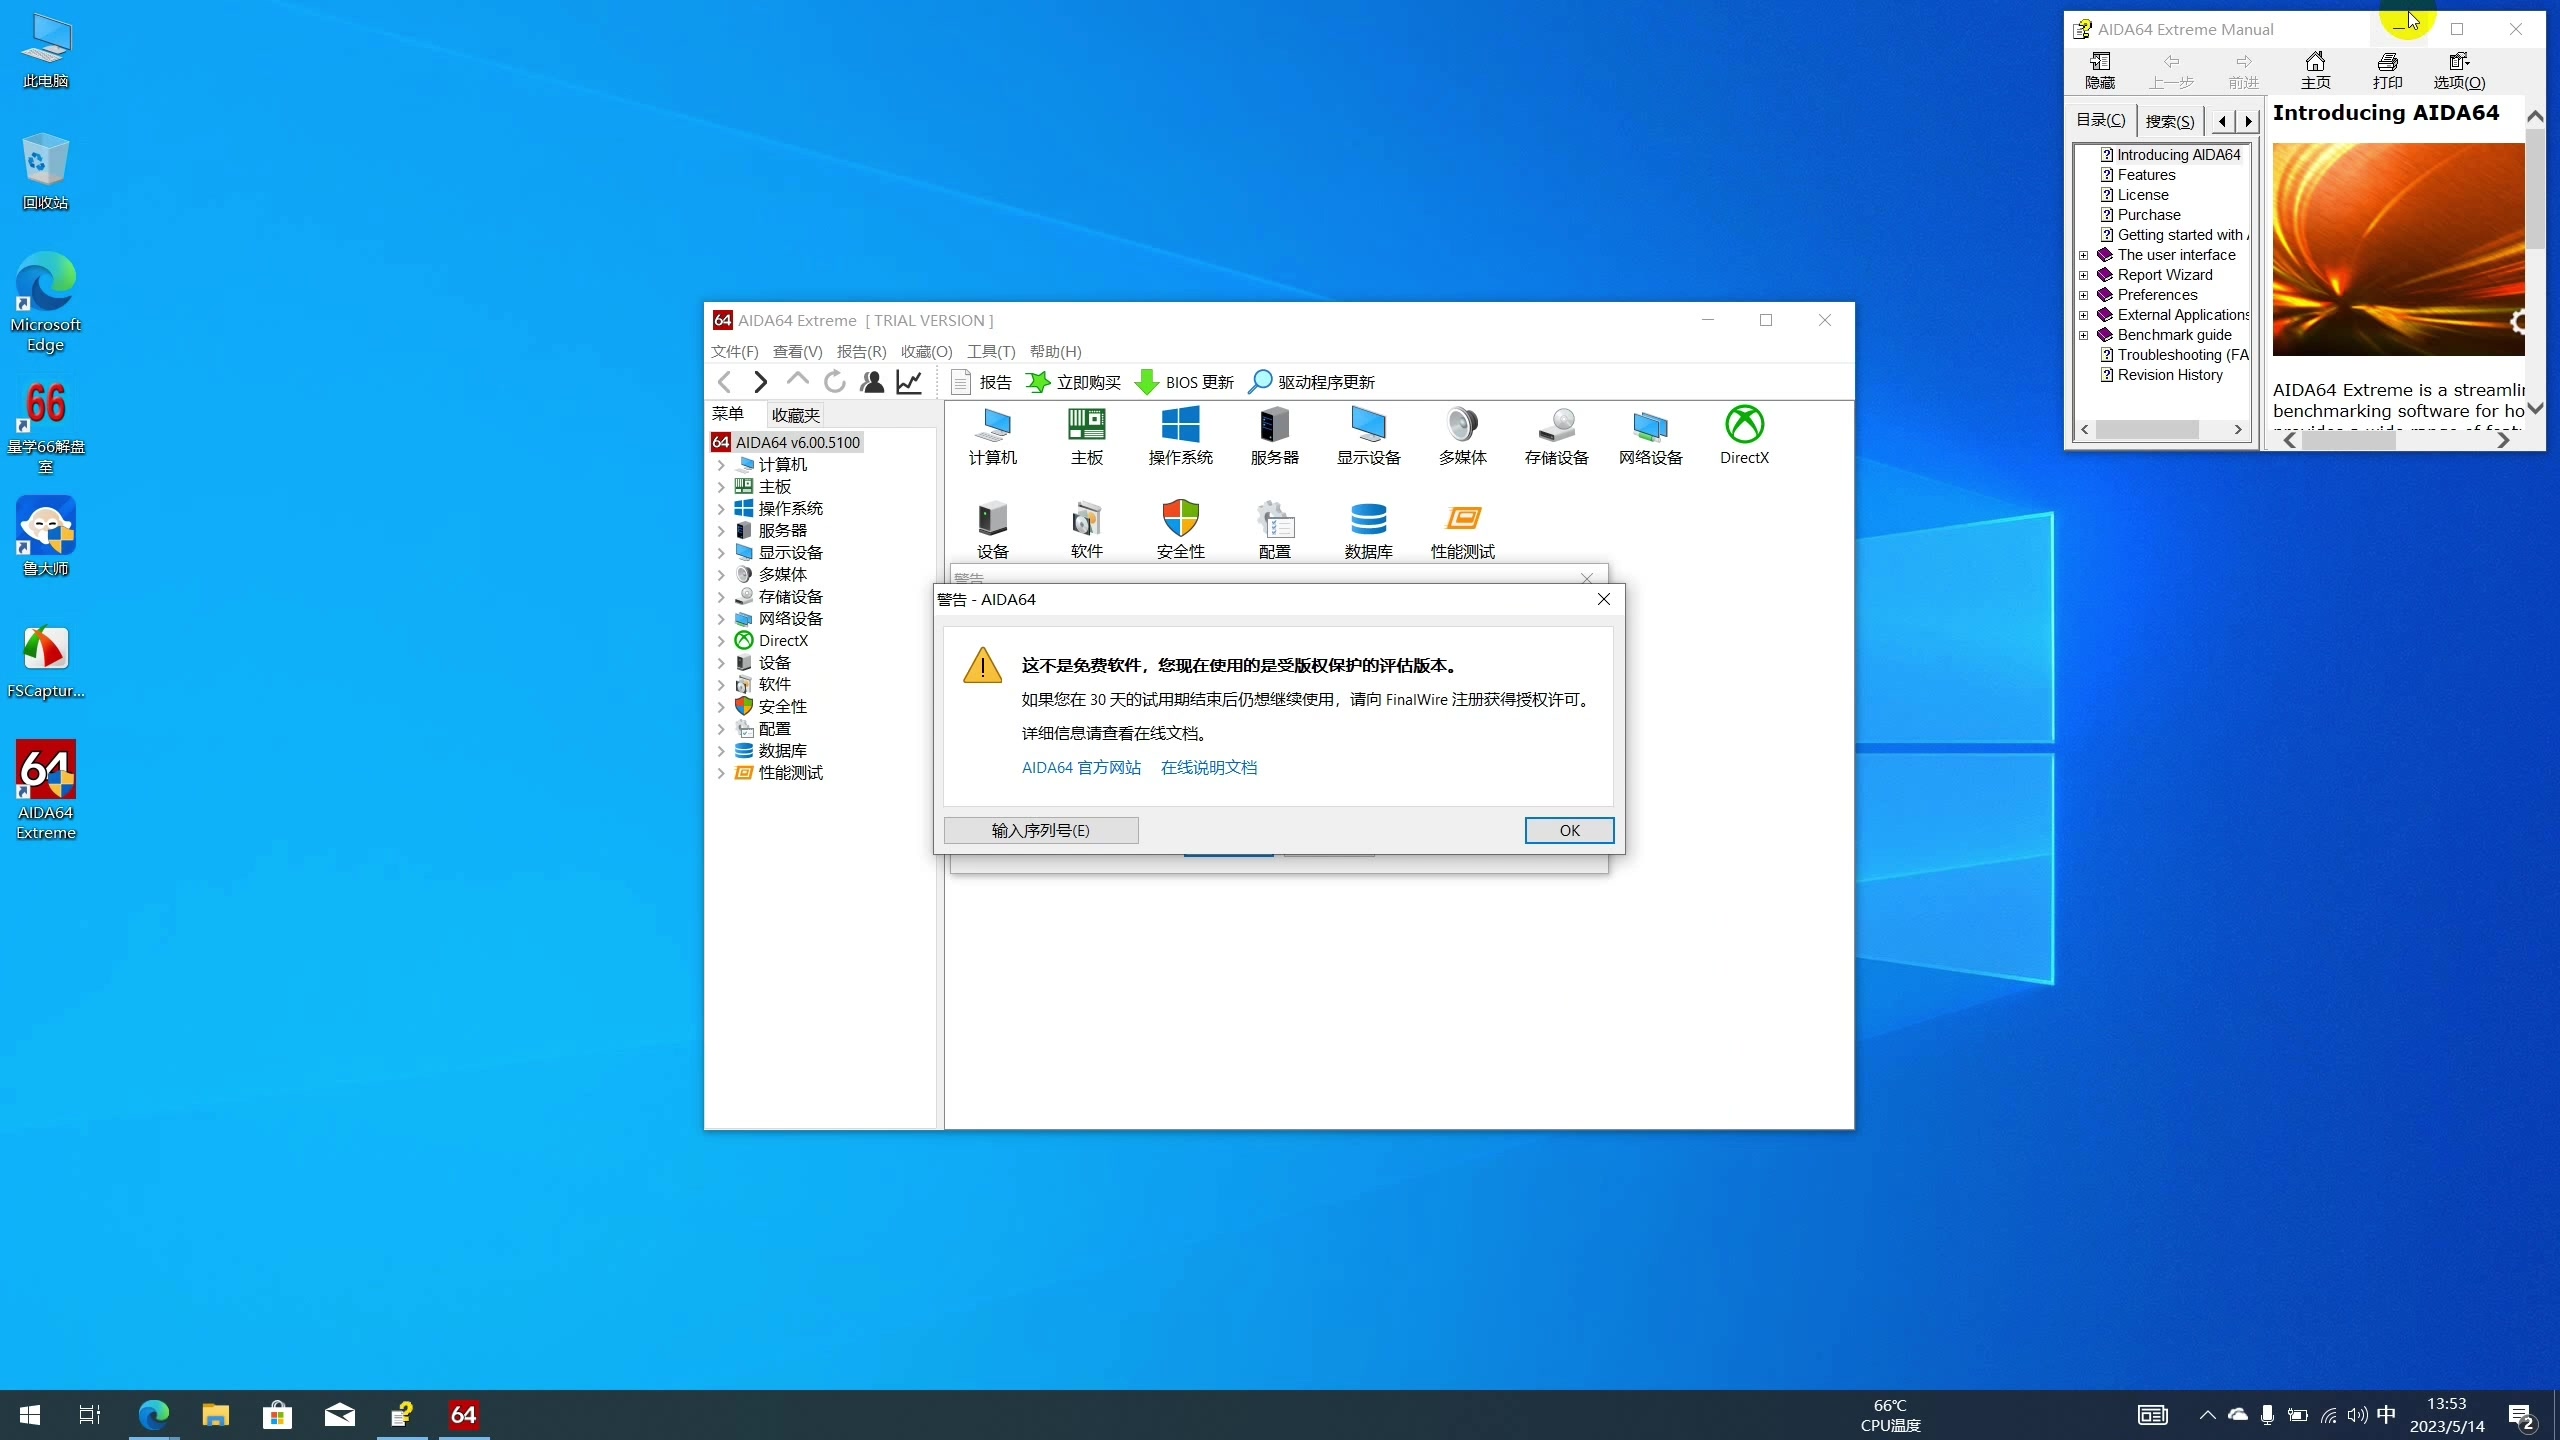Viewport: 2560px width, 1440px height.
Task: Open the 安全性 shield icon in main pane
Action: point(1180,530)
